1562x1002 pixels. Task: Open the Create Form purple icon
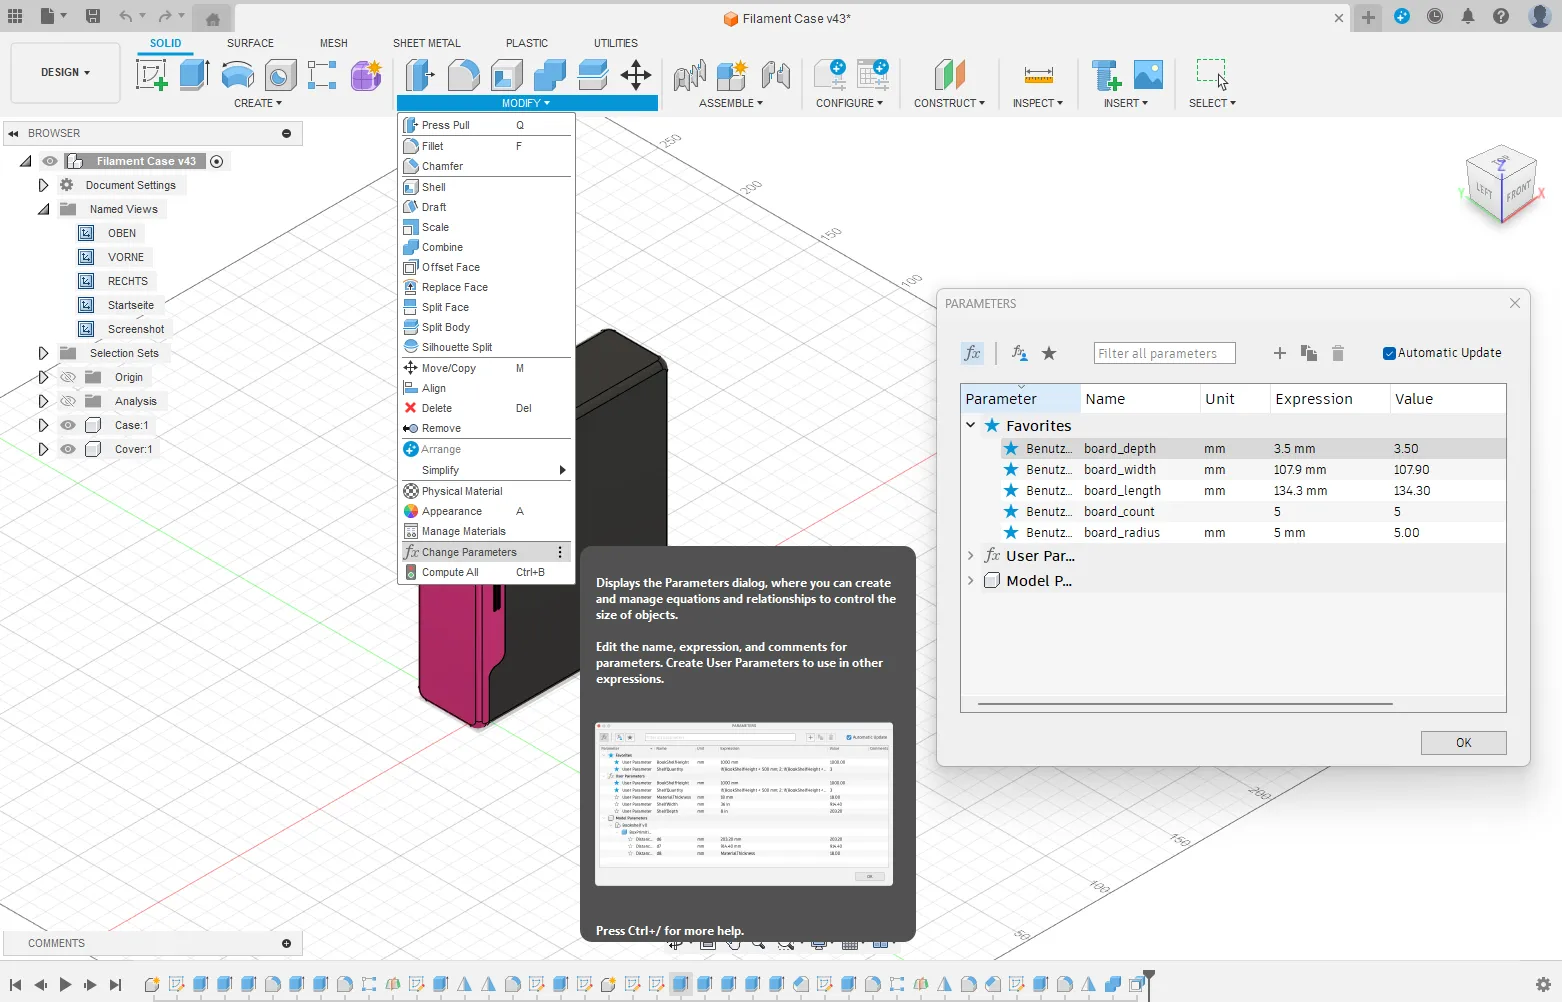366,75
